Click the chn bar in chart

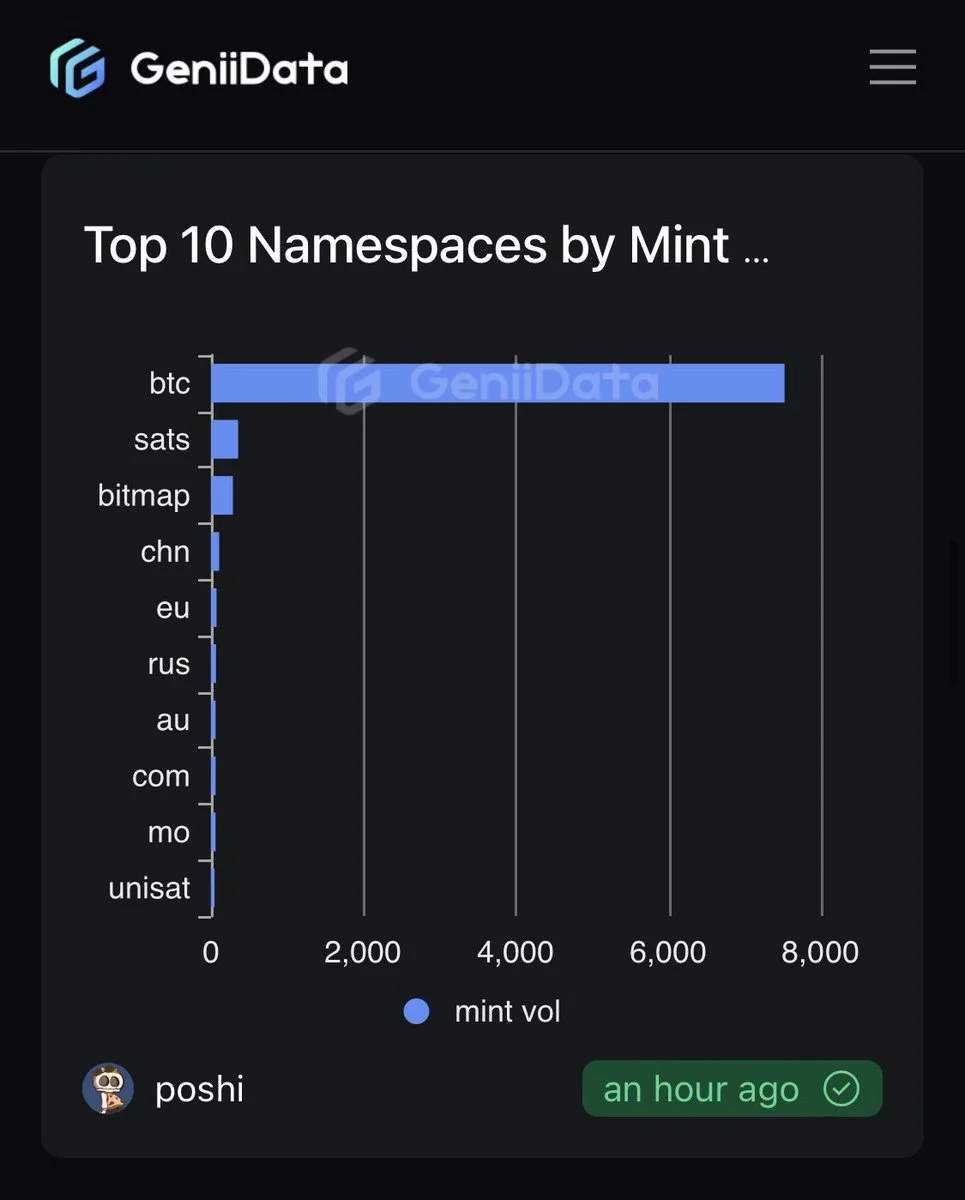[x=215, y=551]
